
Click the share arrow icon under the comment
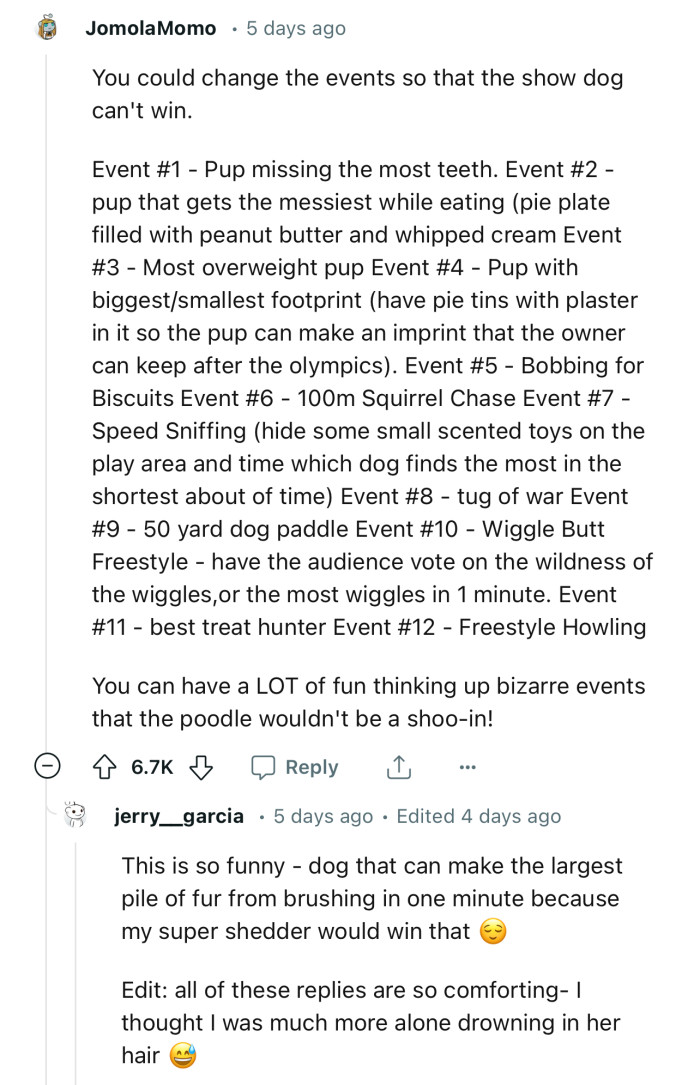pyautogui.click(x=398, y=767)
